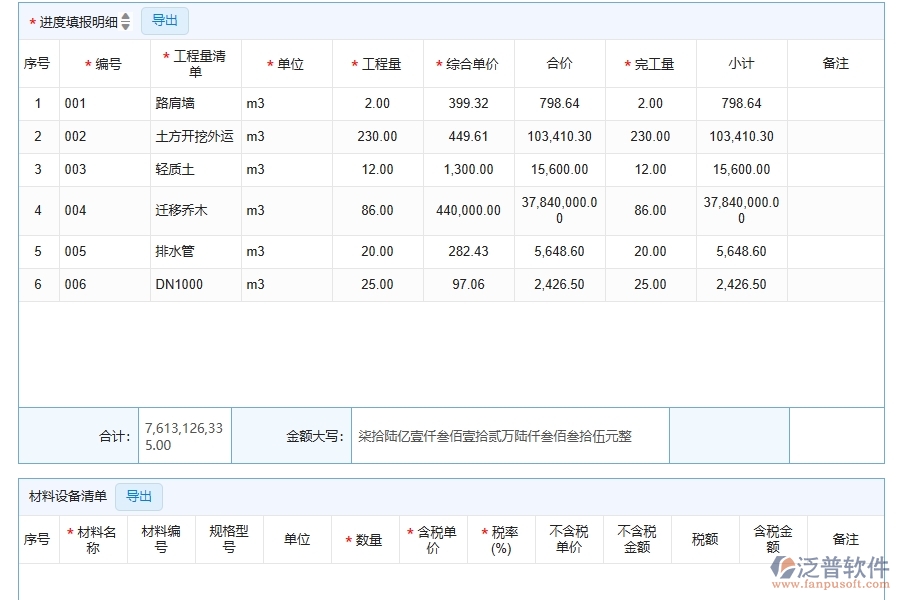Click the 金额大写 uppercase amount field
The height and width of the screenshot is (600, 900).
point(508,435)
